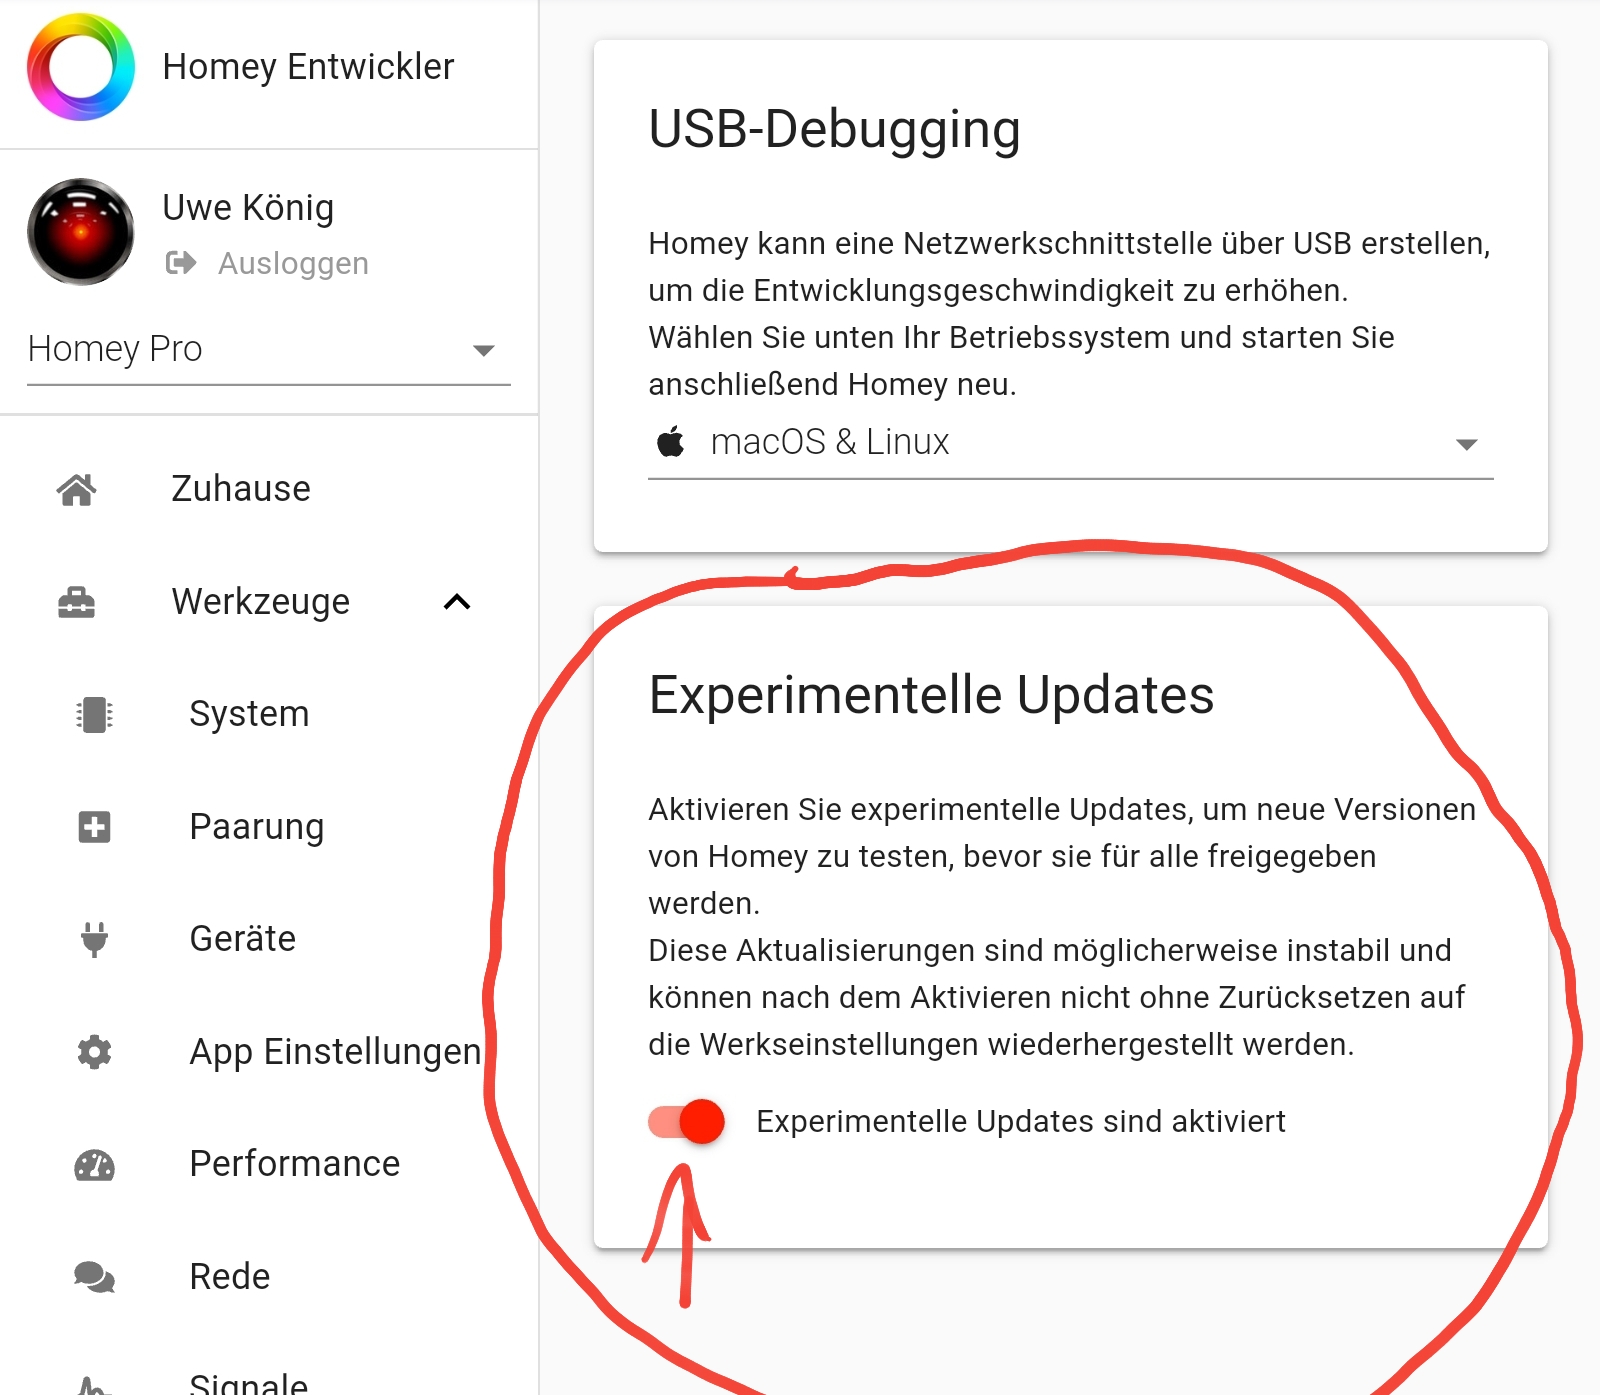Viewport: 1600px width, 1395px height.
Task: Click the Homey rainbow ring logo
Action: [x=81, y=67]
